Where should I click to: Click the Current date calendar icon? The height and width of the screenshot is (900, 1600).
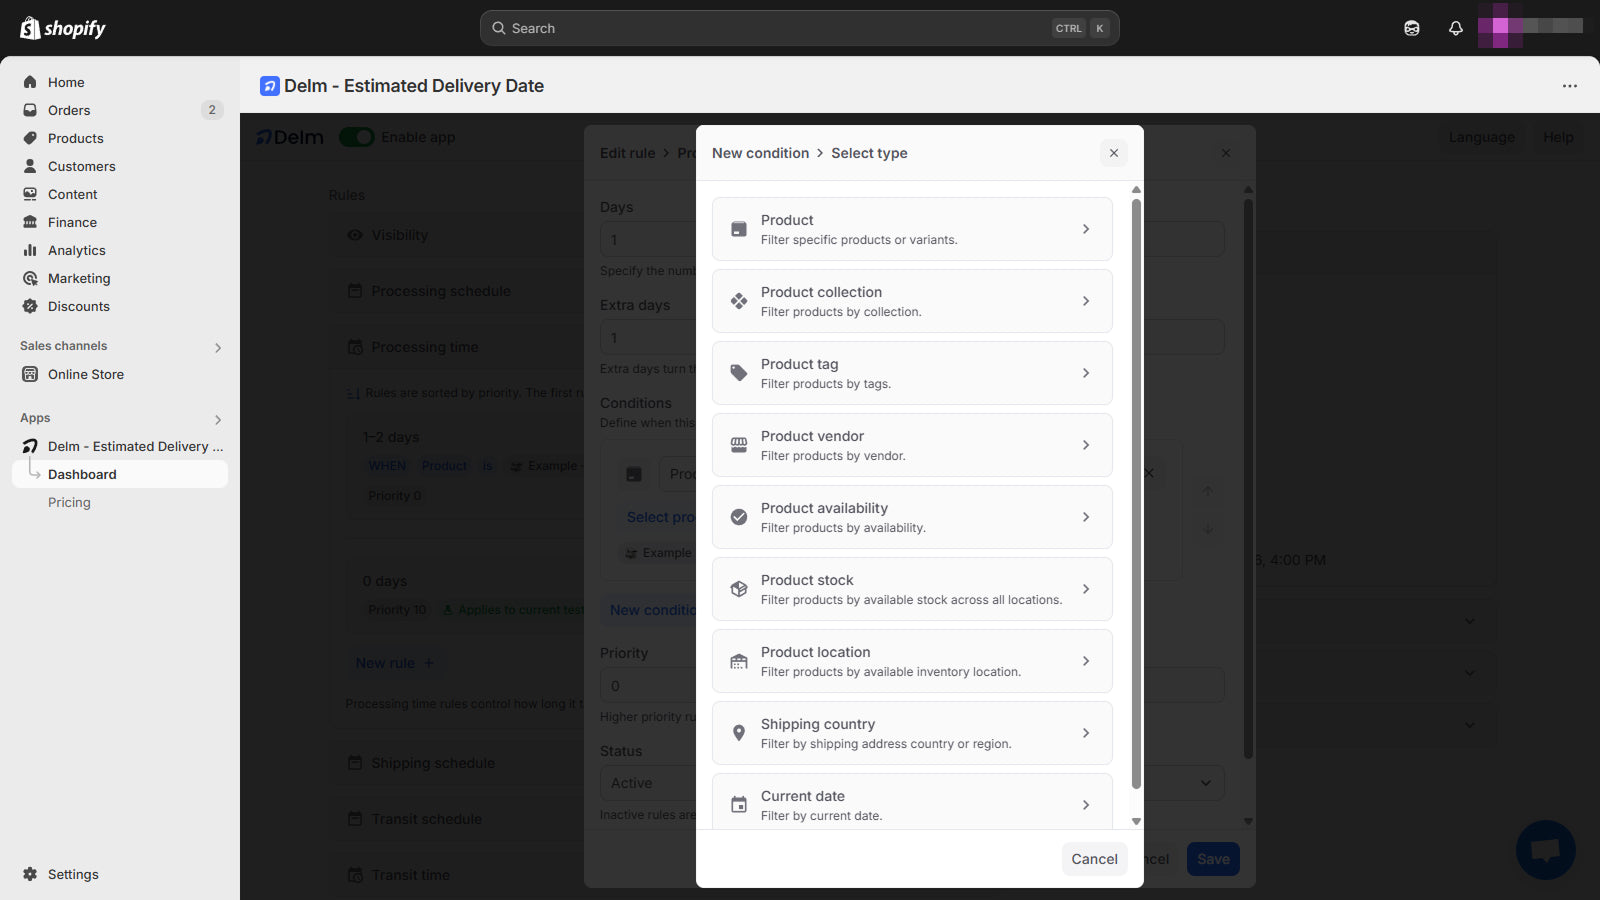[x=739, y=805]
